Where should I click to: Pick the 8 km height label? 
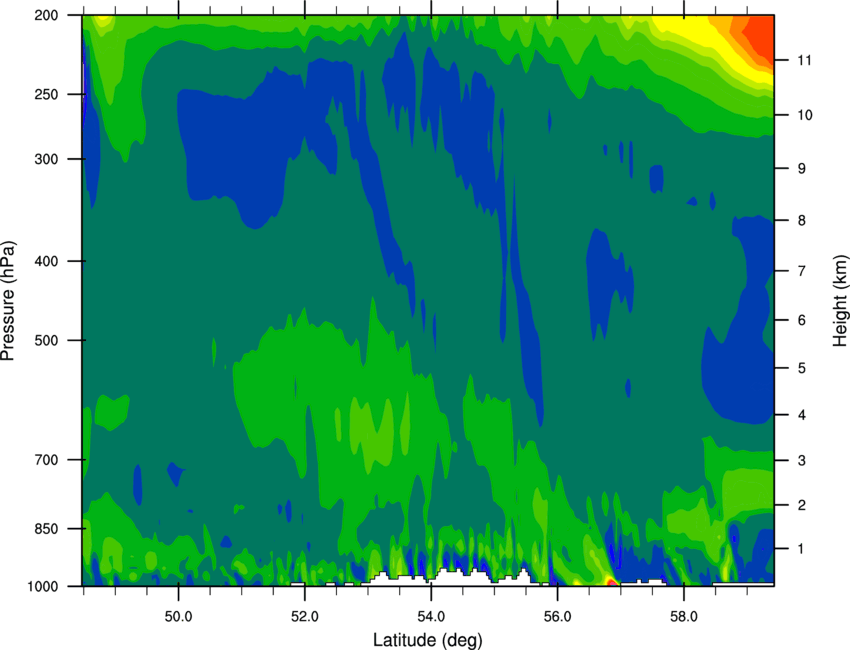click(x=802, y=220)
